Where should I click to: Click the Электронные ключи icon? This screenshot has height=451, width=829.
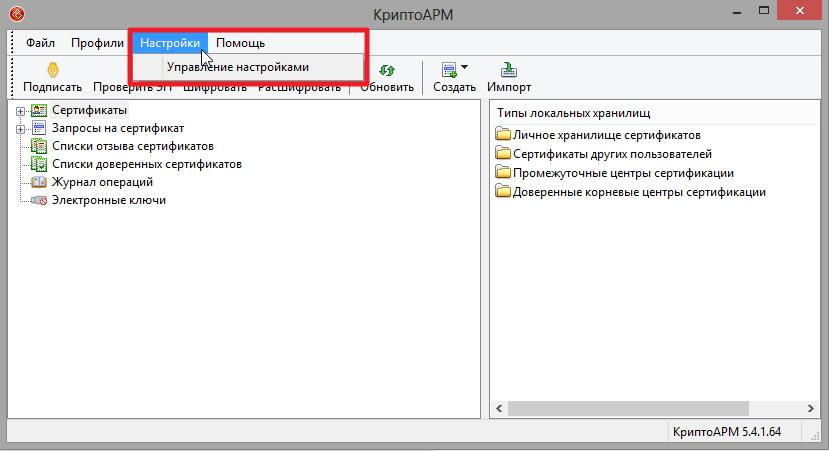coord(39,200)
